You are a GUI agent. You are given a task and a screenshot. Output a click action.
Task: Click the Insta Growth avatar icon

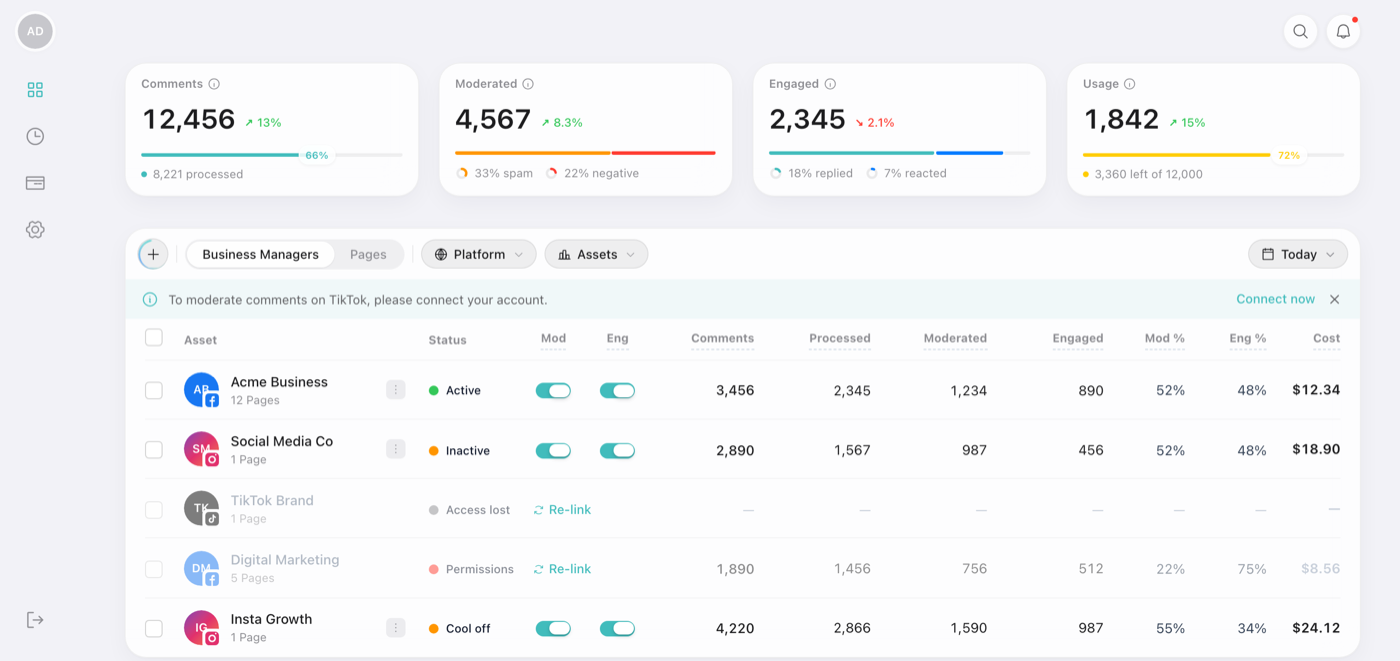click(x=201, y=628)
